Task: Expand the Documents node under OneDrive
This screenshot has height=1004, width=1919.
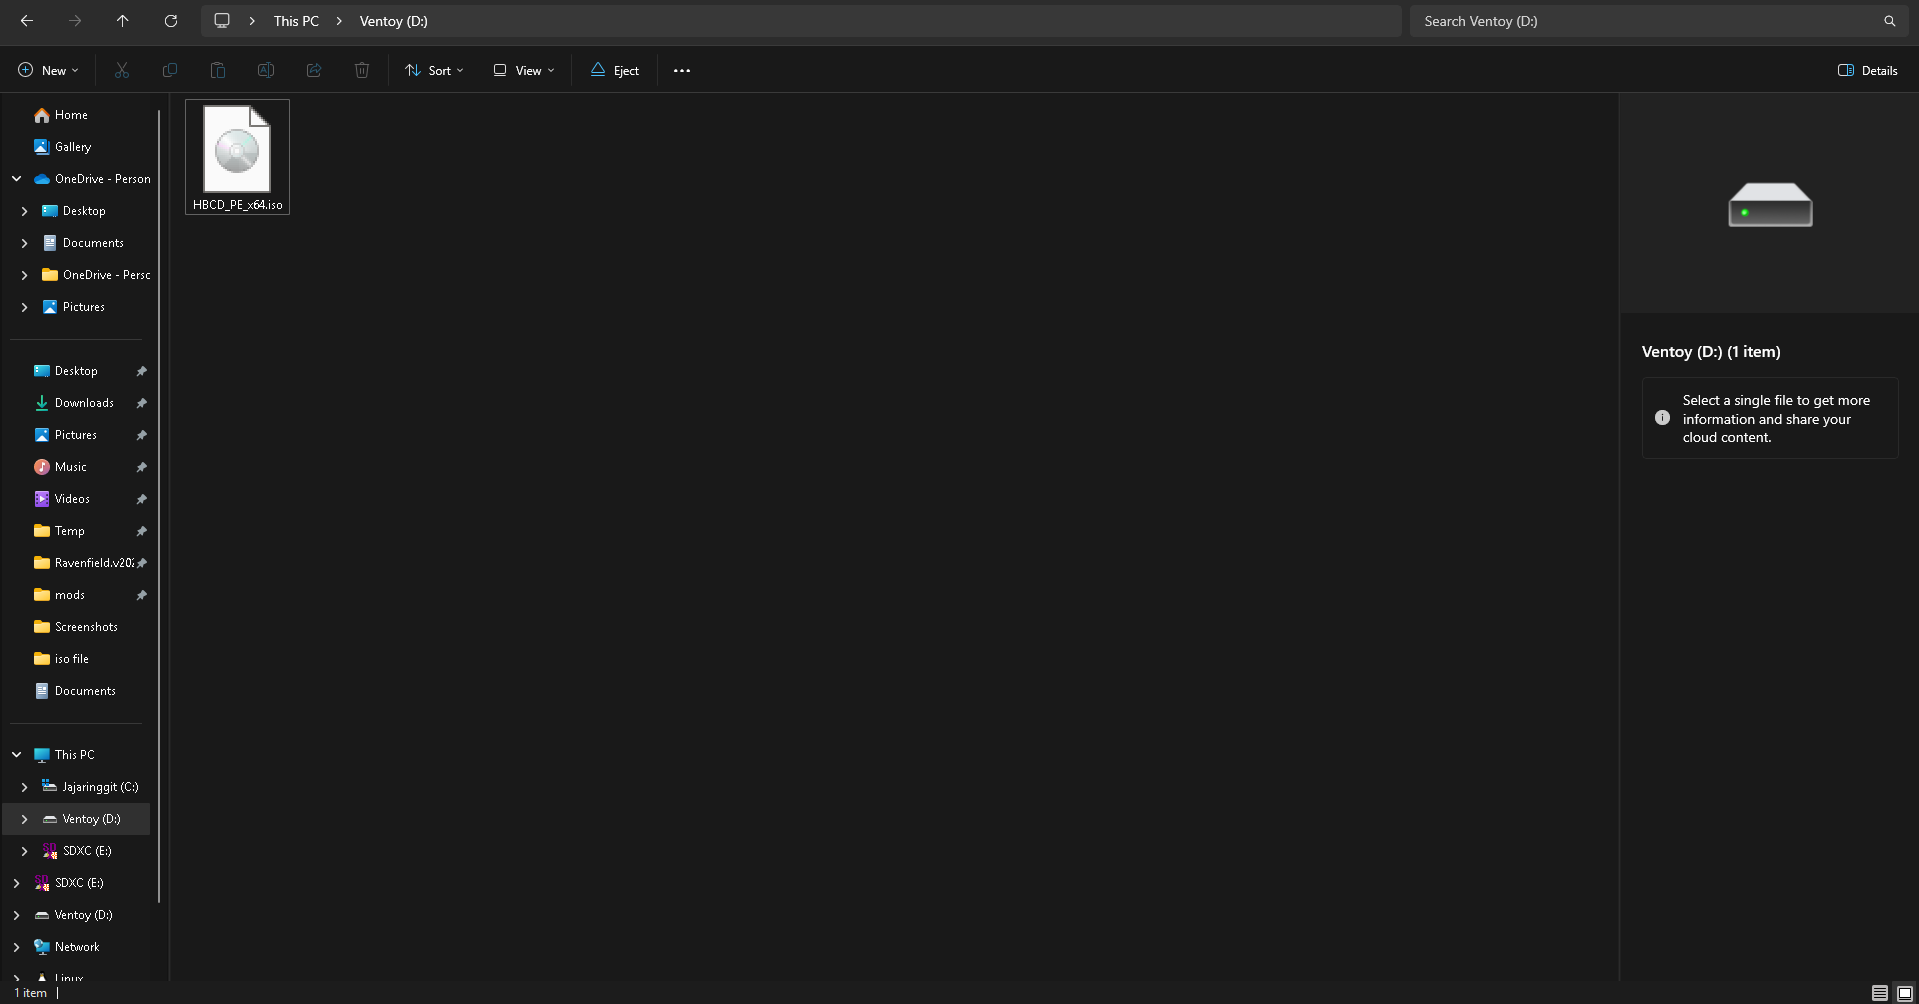Action: [x=25, y=243]
